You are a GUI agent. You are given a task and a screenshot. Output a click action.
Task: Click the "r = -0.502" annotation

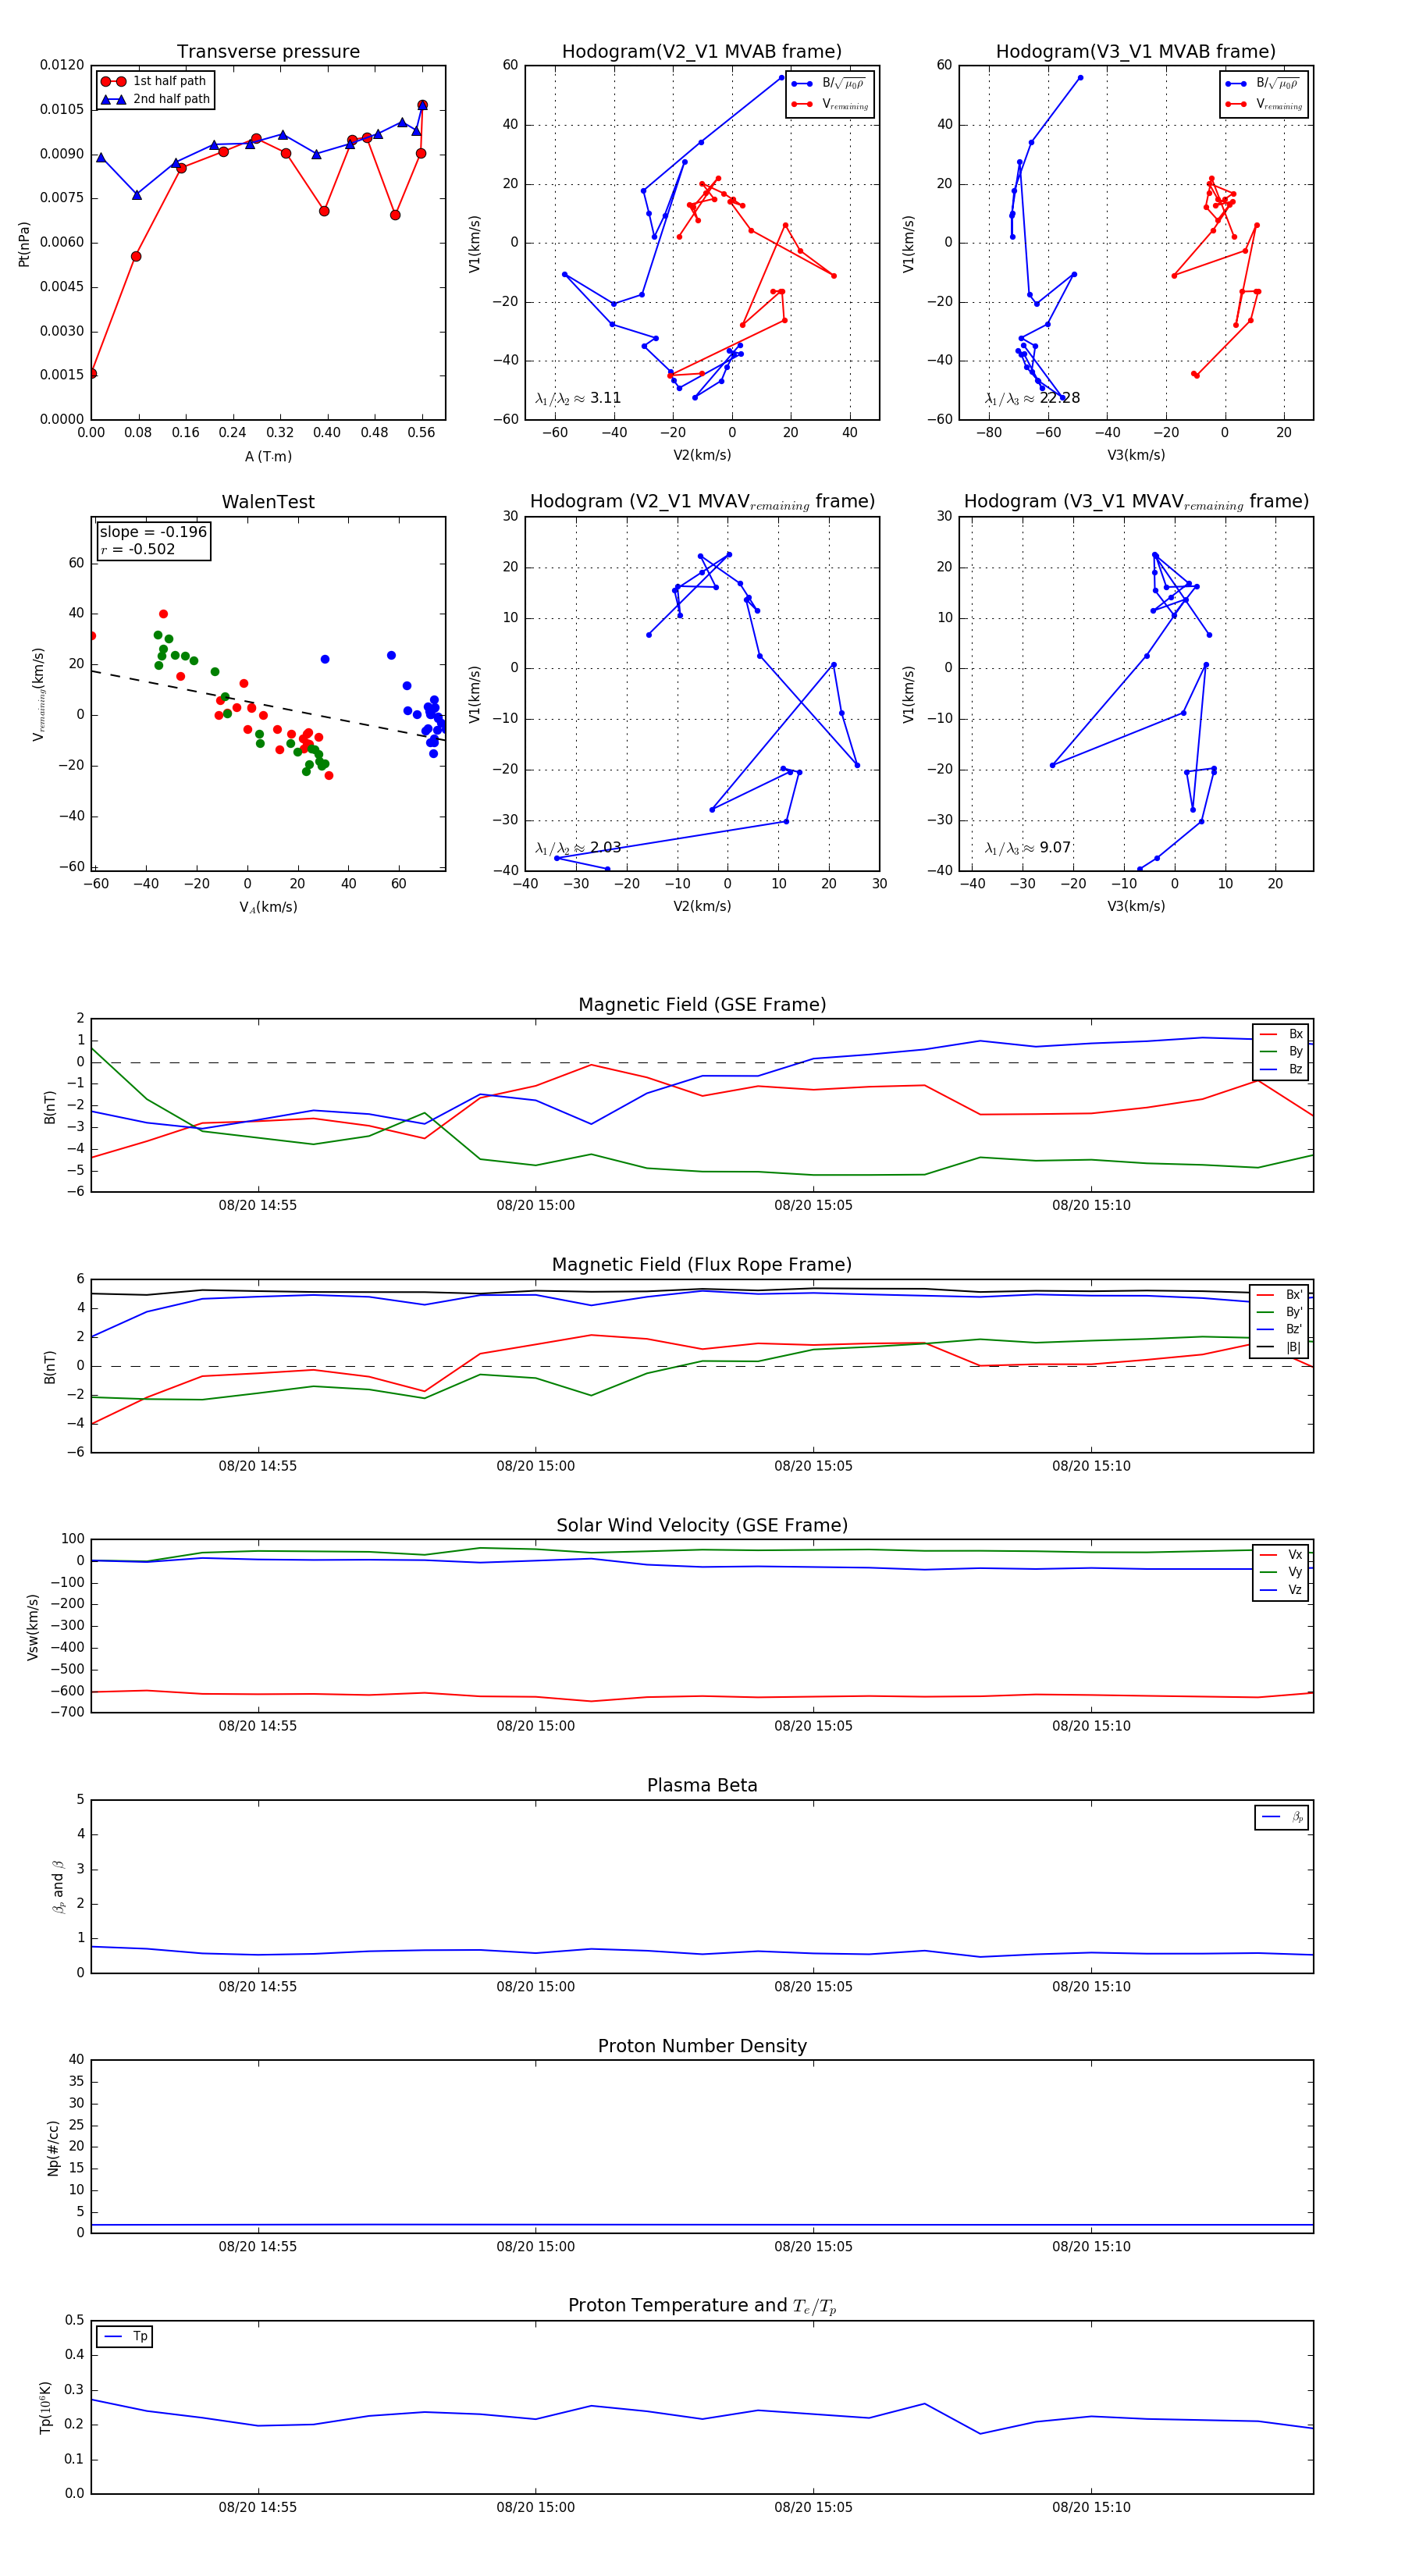pyautogui.click(x=137, y=549)
